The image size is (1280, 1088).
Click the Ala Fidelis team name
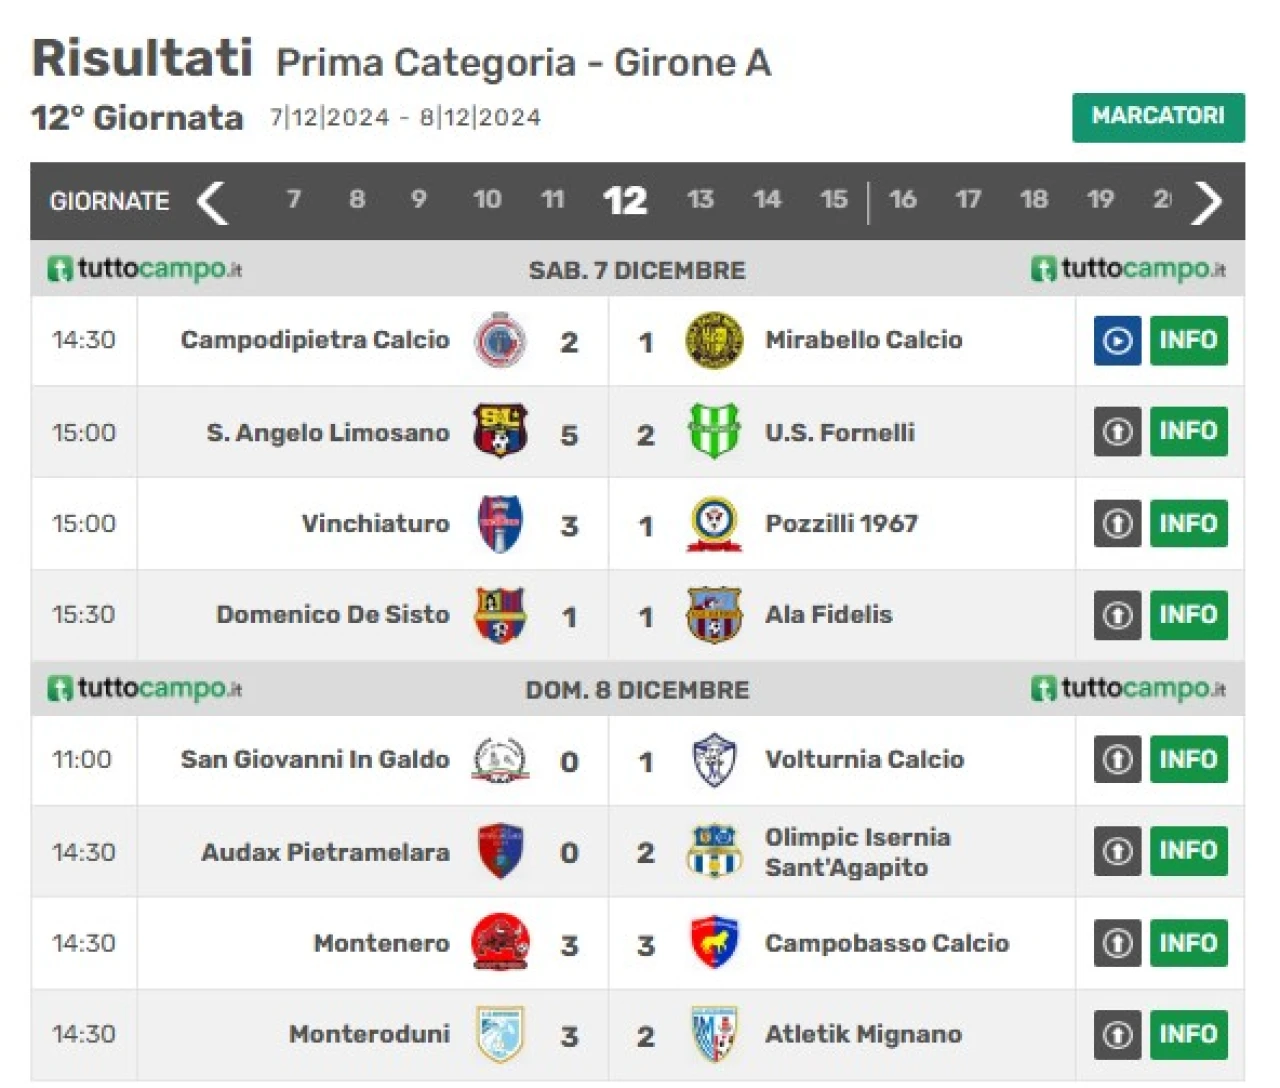click(x=828, y=615)
